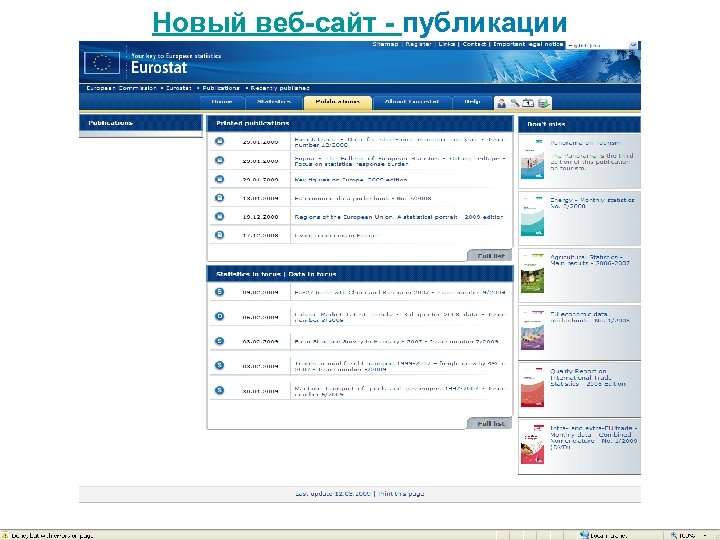The width and height of the screenshot is (720, 540).
Task: Click Full list under Printed publications
Action: click(490, 256)
